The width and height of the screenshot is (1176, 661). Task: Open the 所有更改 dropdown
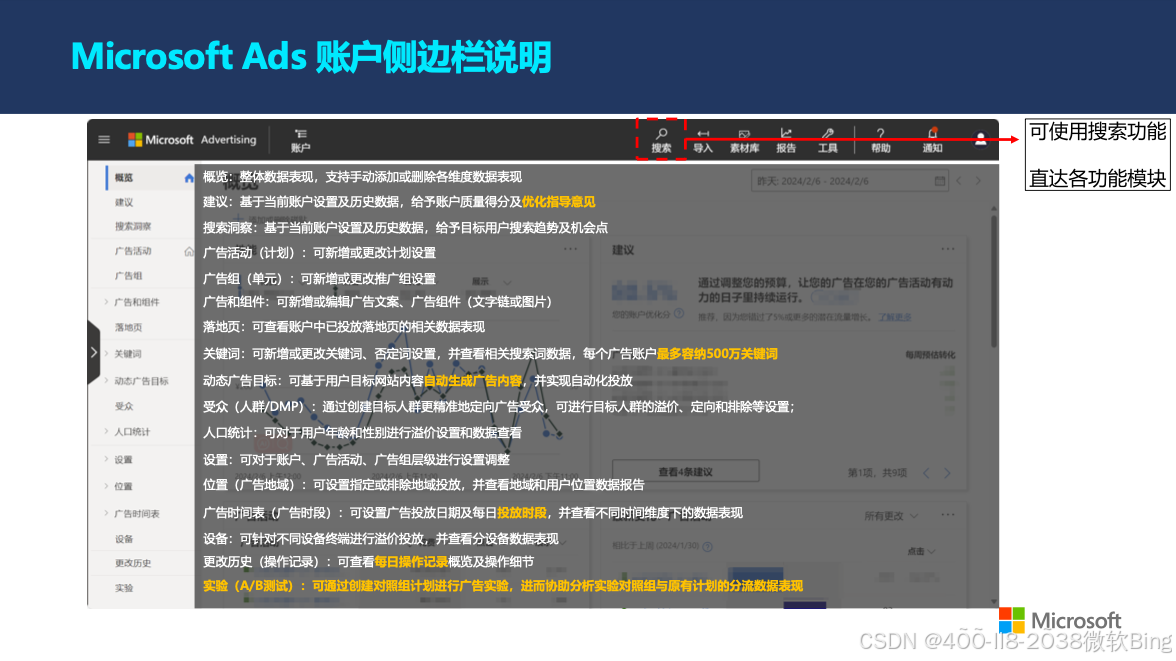[891, 515]
